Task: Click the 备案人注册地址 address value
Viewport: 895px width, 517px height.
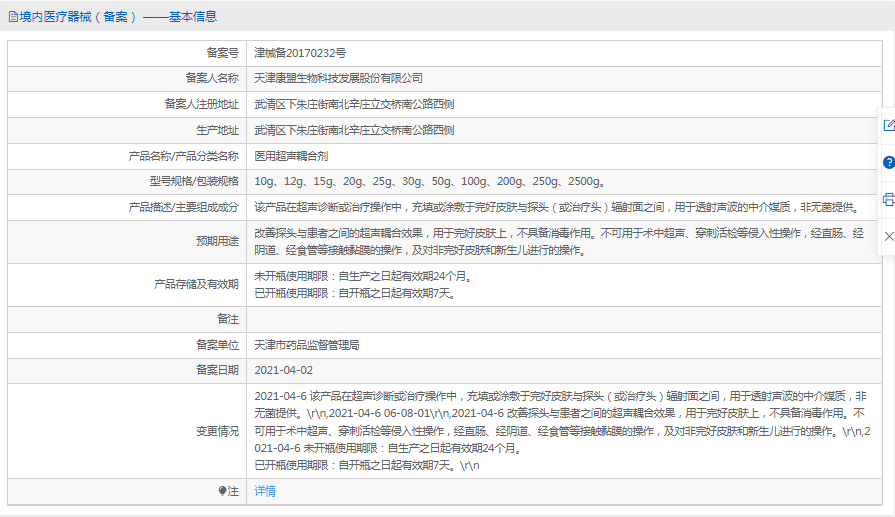Action: (354, 104)
